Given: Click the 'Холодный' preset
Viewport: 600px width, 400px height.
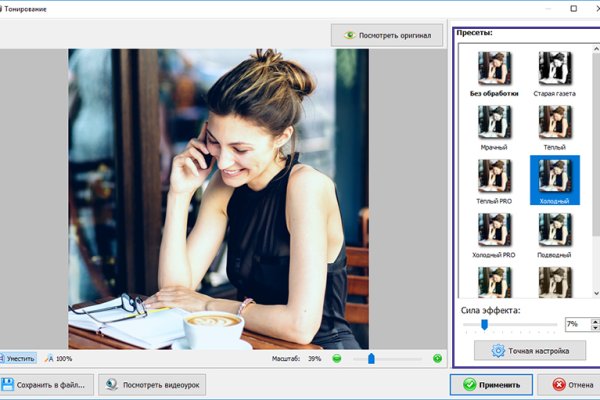Looking at the screenshot, I should 555,176.
